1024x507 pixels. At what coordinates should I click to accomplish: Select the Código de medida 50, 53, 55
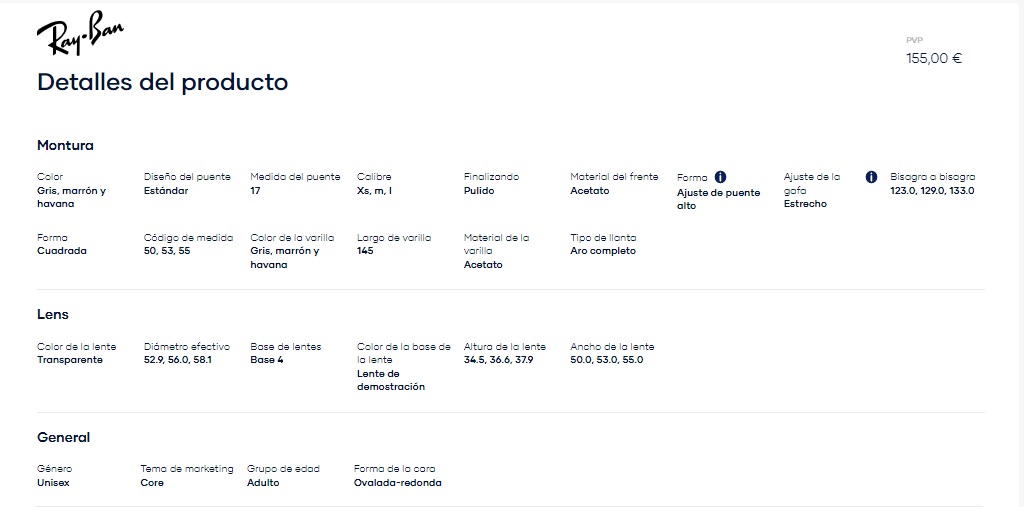pyautogui.click(x=167, y=251)
